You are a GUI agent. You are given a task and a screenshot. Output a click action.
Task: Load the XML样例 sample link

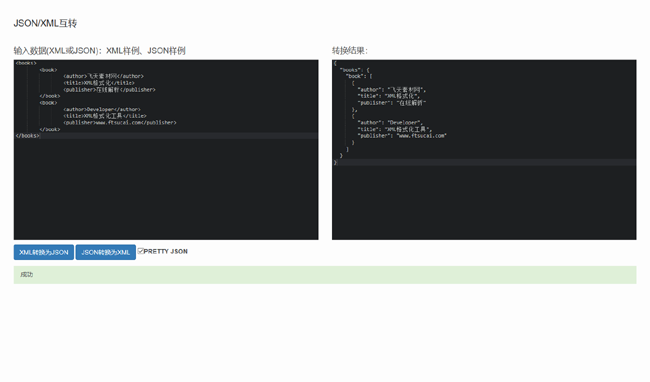(x=123, y=51)
